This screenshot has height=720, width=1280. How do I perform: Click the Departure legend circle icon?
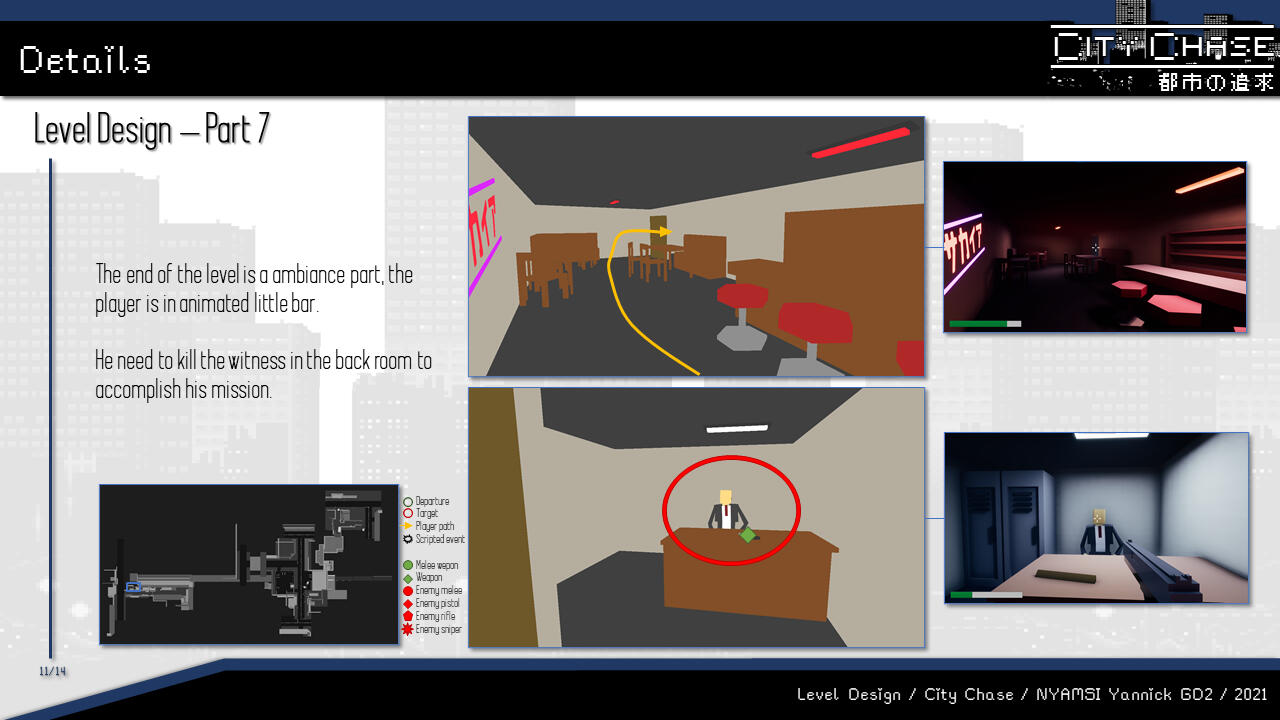408,501
